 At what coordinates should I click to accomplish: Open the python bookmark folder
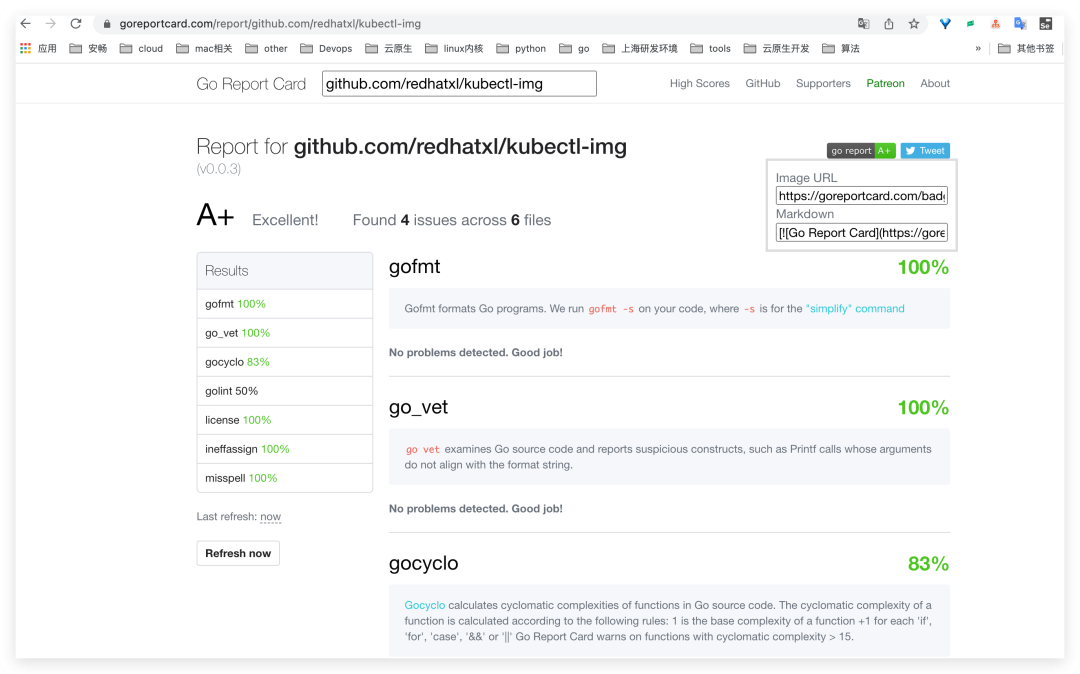521,48
